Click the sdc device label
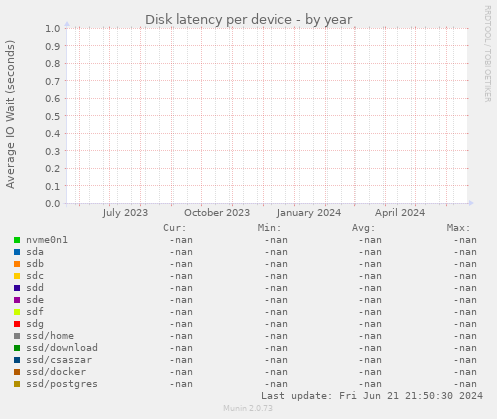 click(35, 276)
